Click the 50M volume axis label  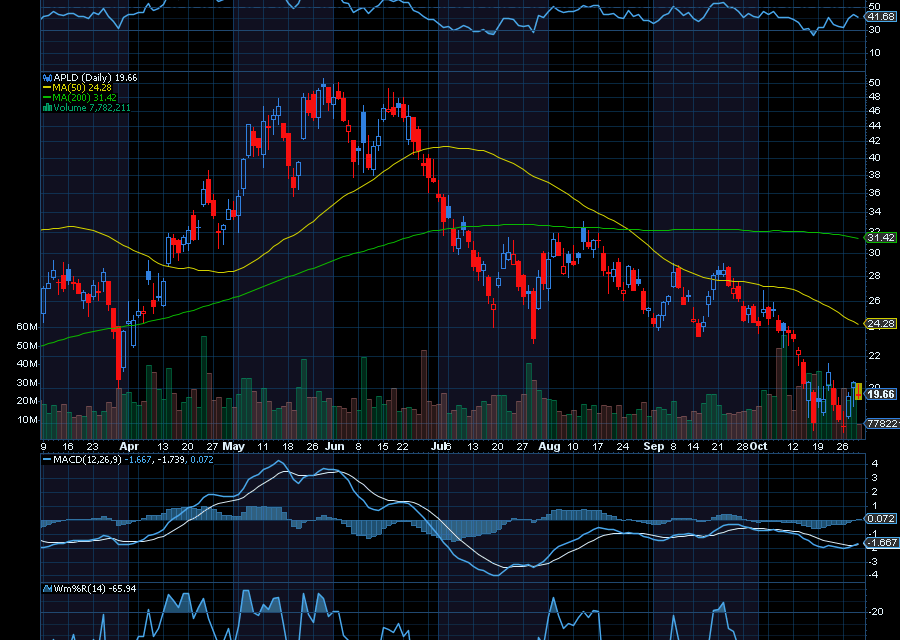27,346
